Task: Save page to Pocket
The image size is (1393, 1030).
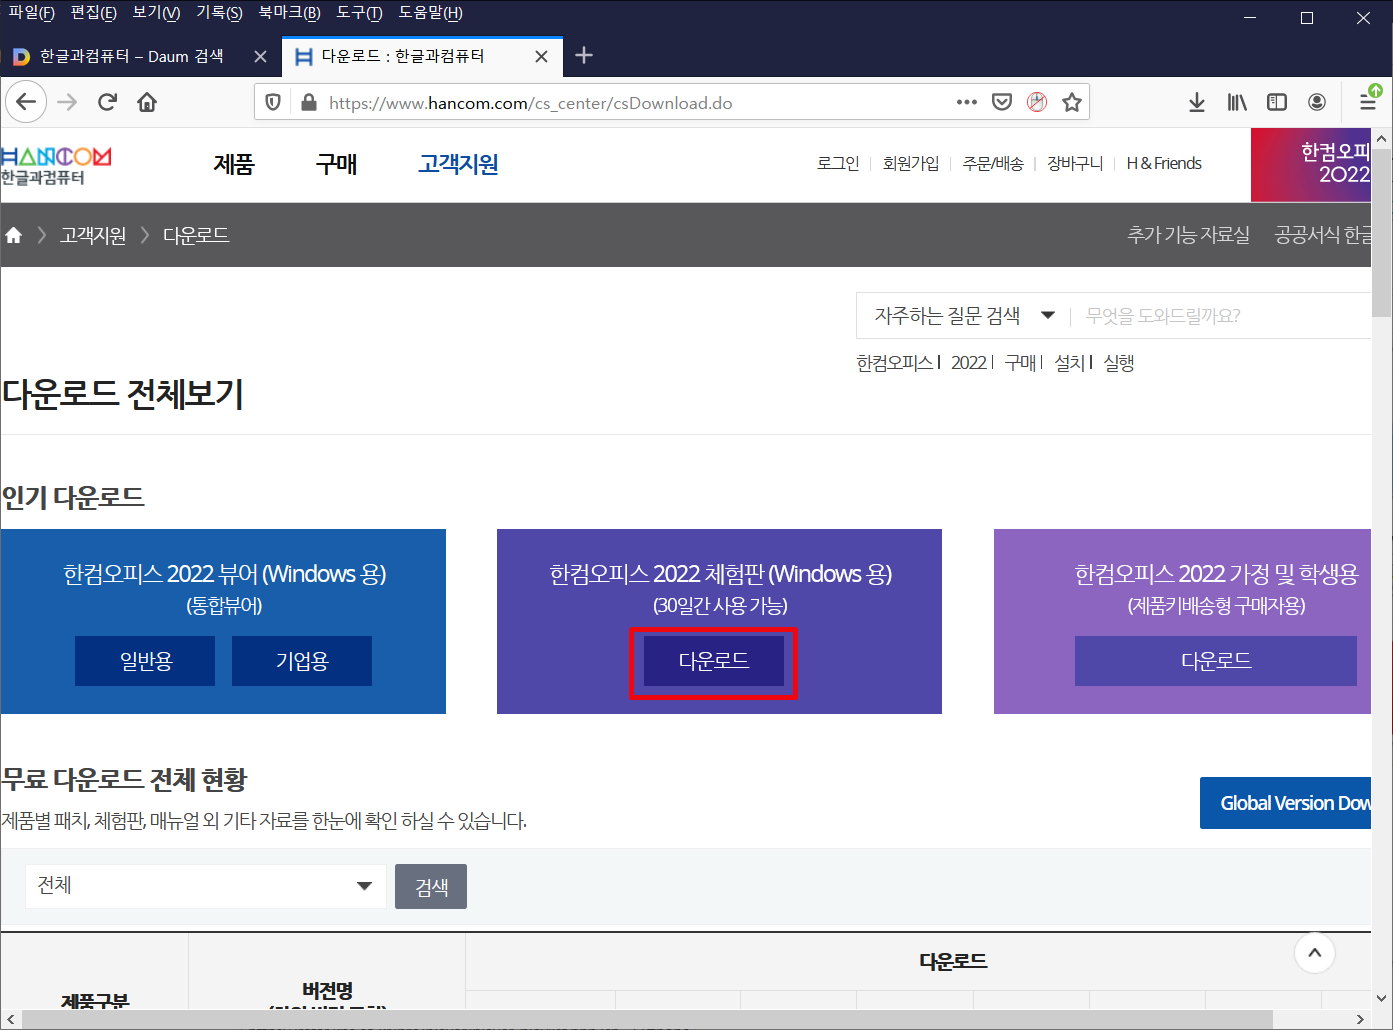Action: [x=1002, y=102]
